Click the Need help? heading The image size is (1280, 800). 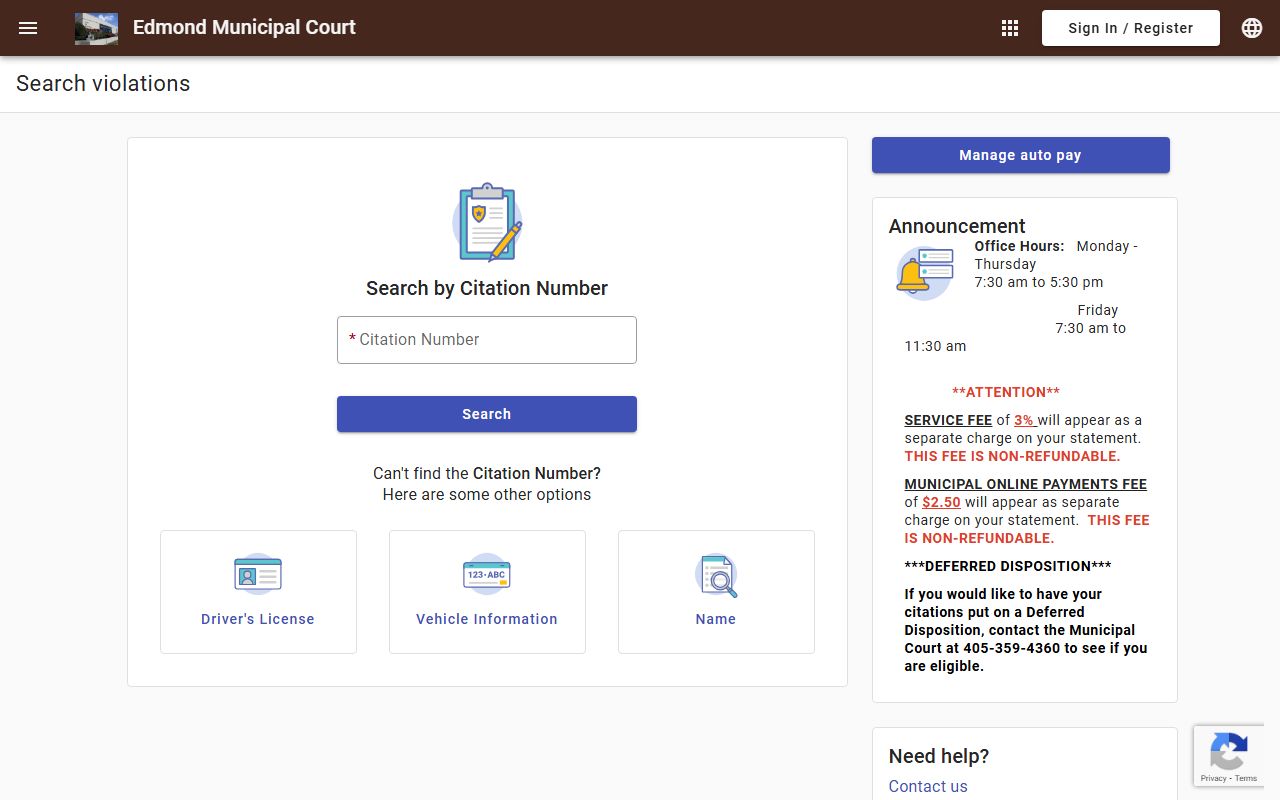[939, 756]
